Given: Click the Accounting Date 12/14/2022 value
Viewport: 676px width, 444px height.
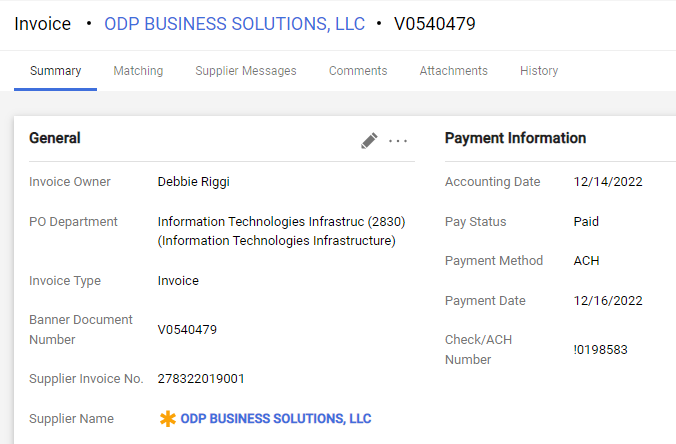Looking at the screenshot, I should click(608, 182).
